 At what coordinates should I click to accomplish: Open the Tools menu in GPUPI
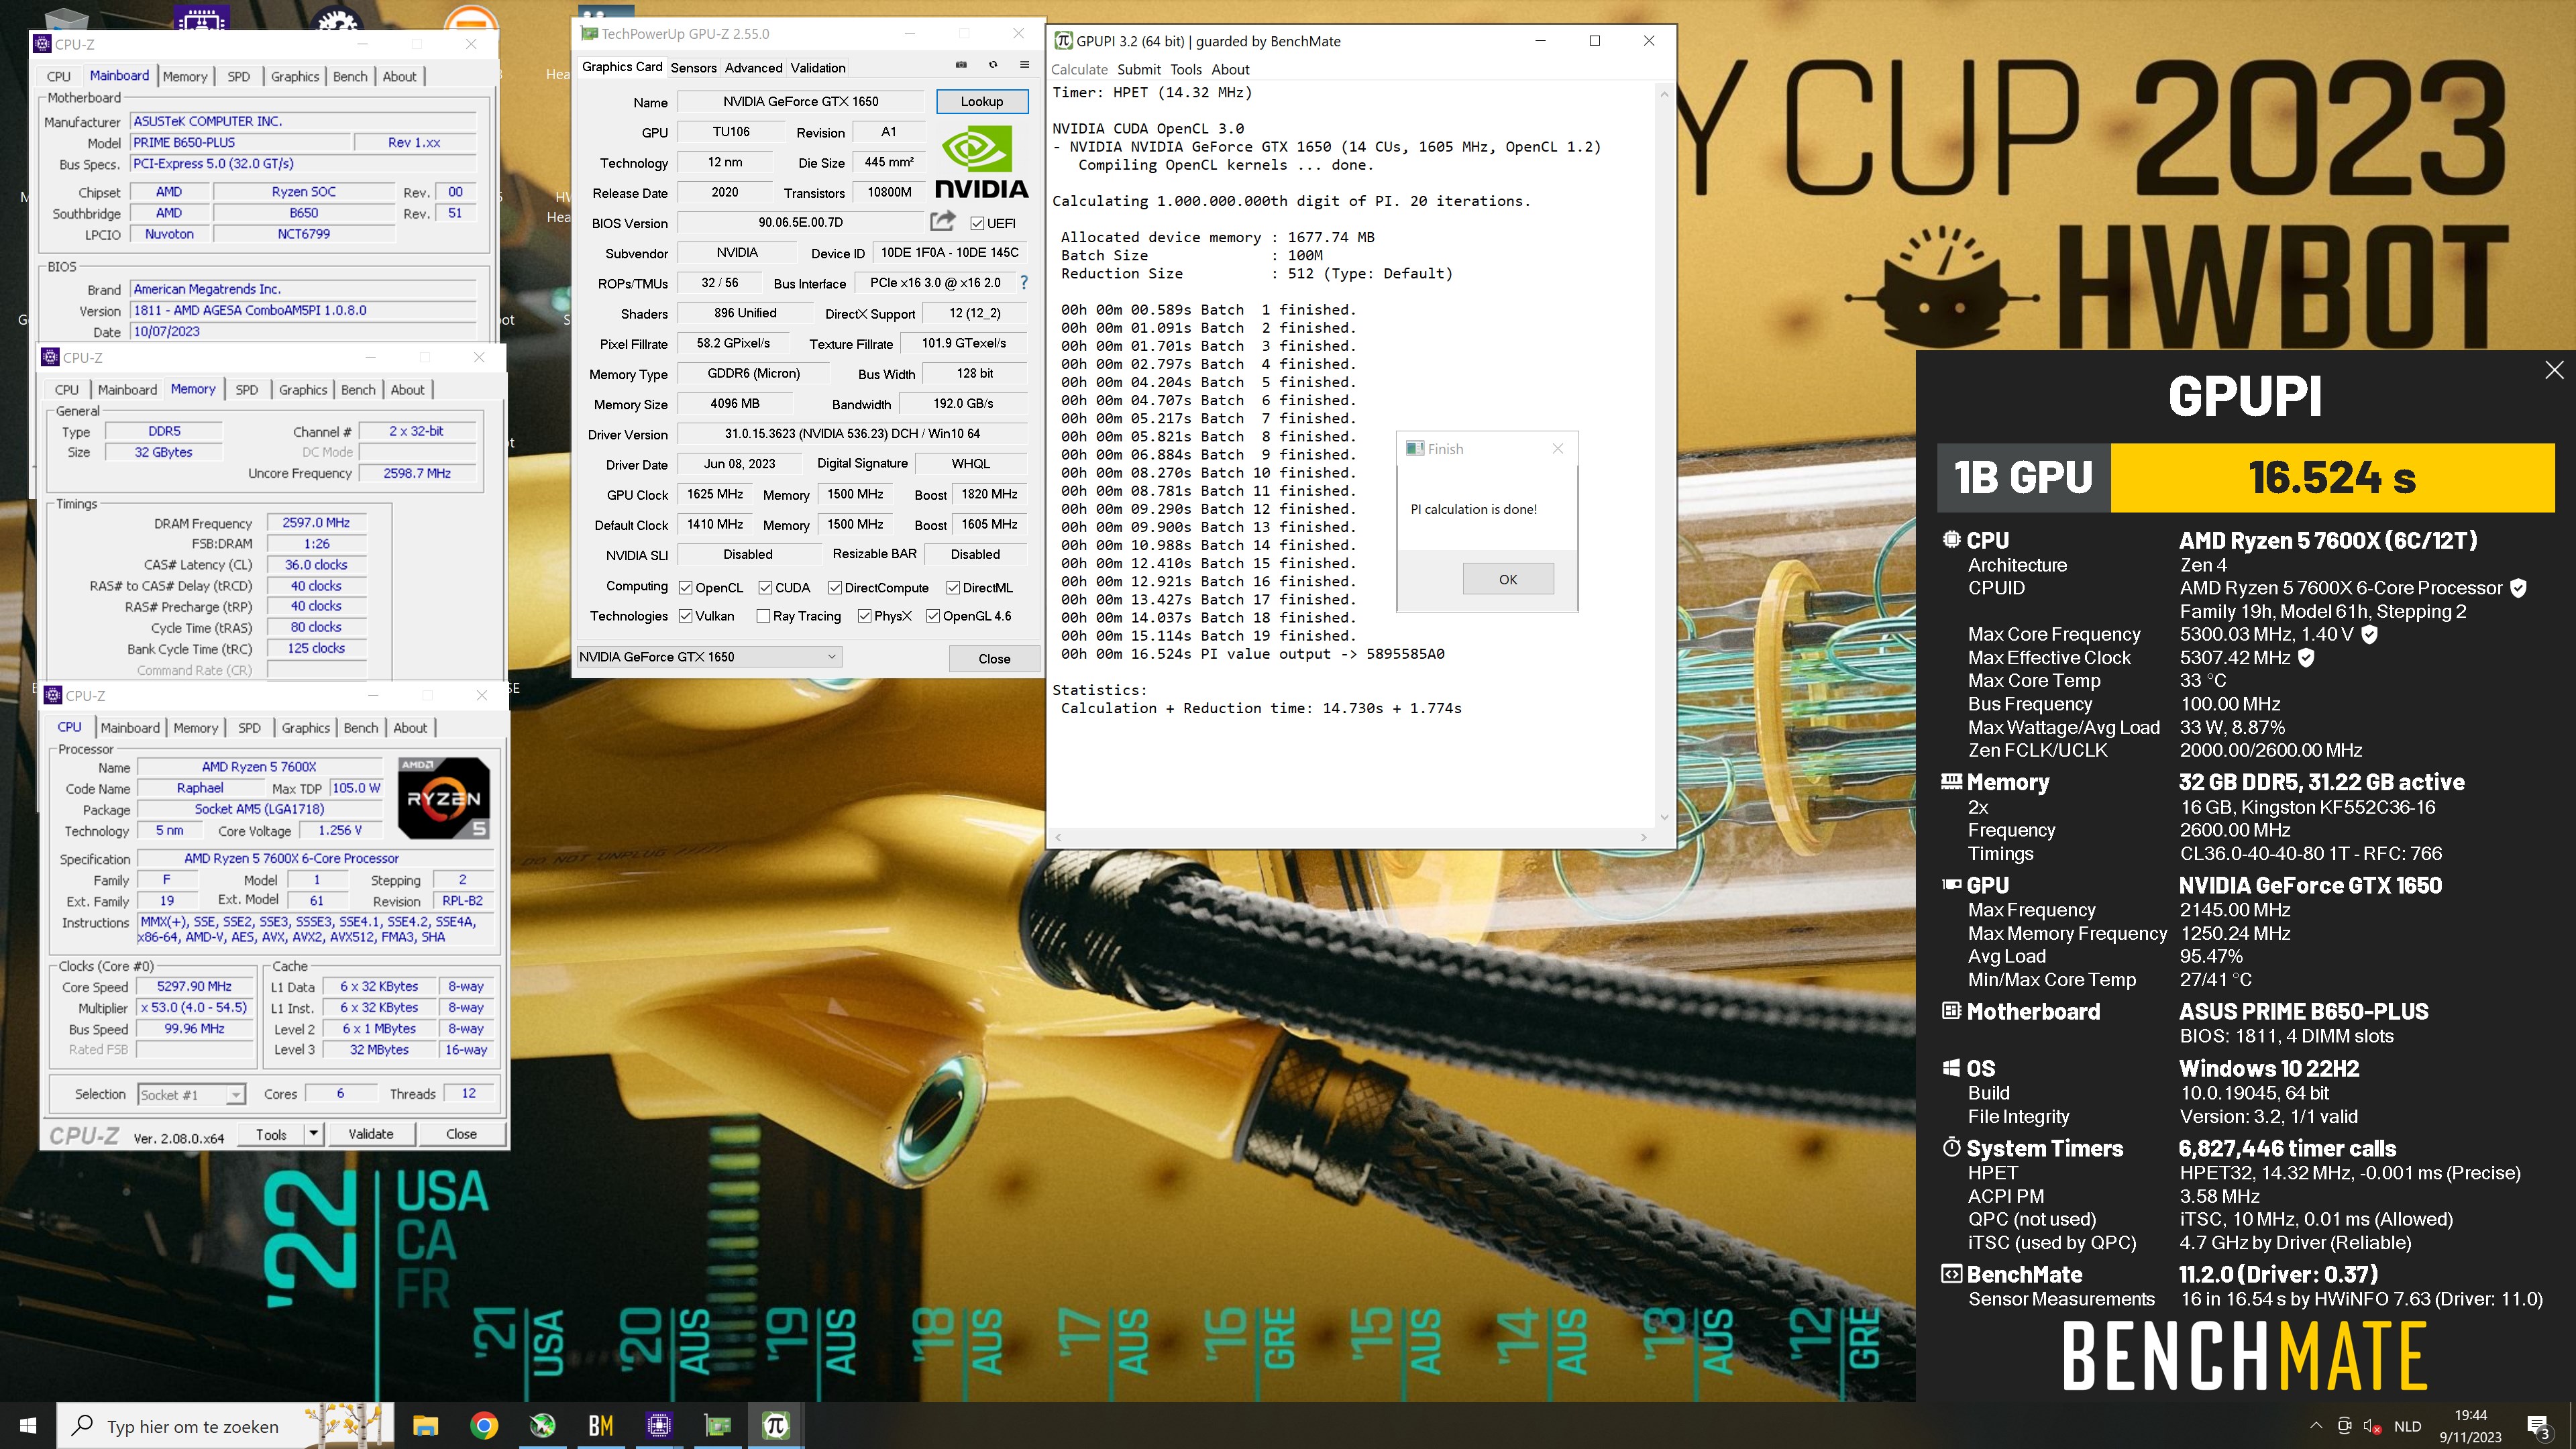[x=1185, y=69]
